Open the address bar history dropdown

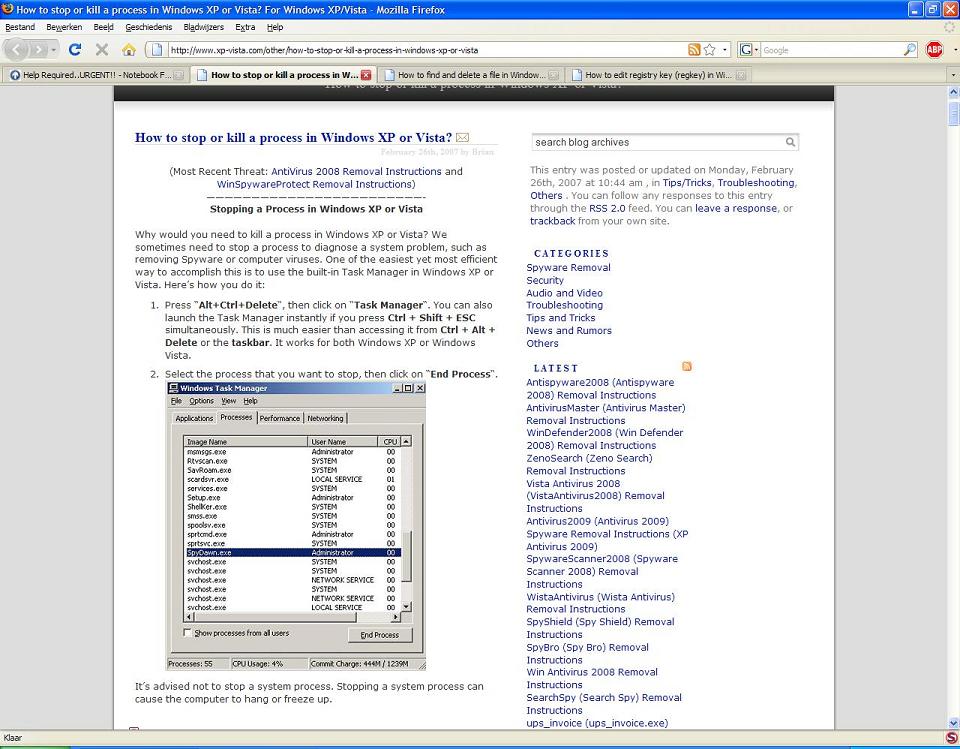click(x=725, y=50)
